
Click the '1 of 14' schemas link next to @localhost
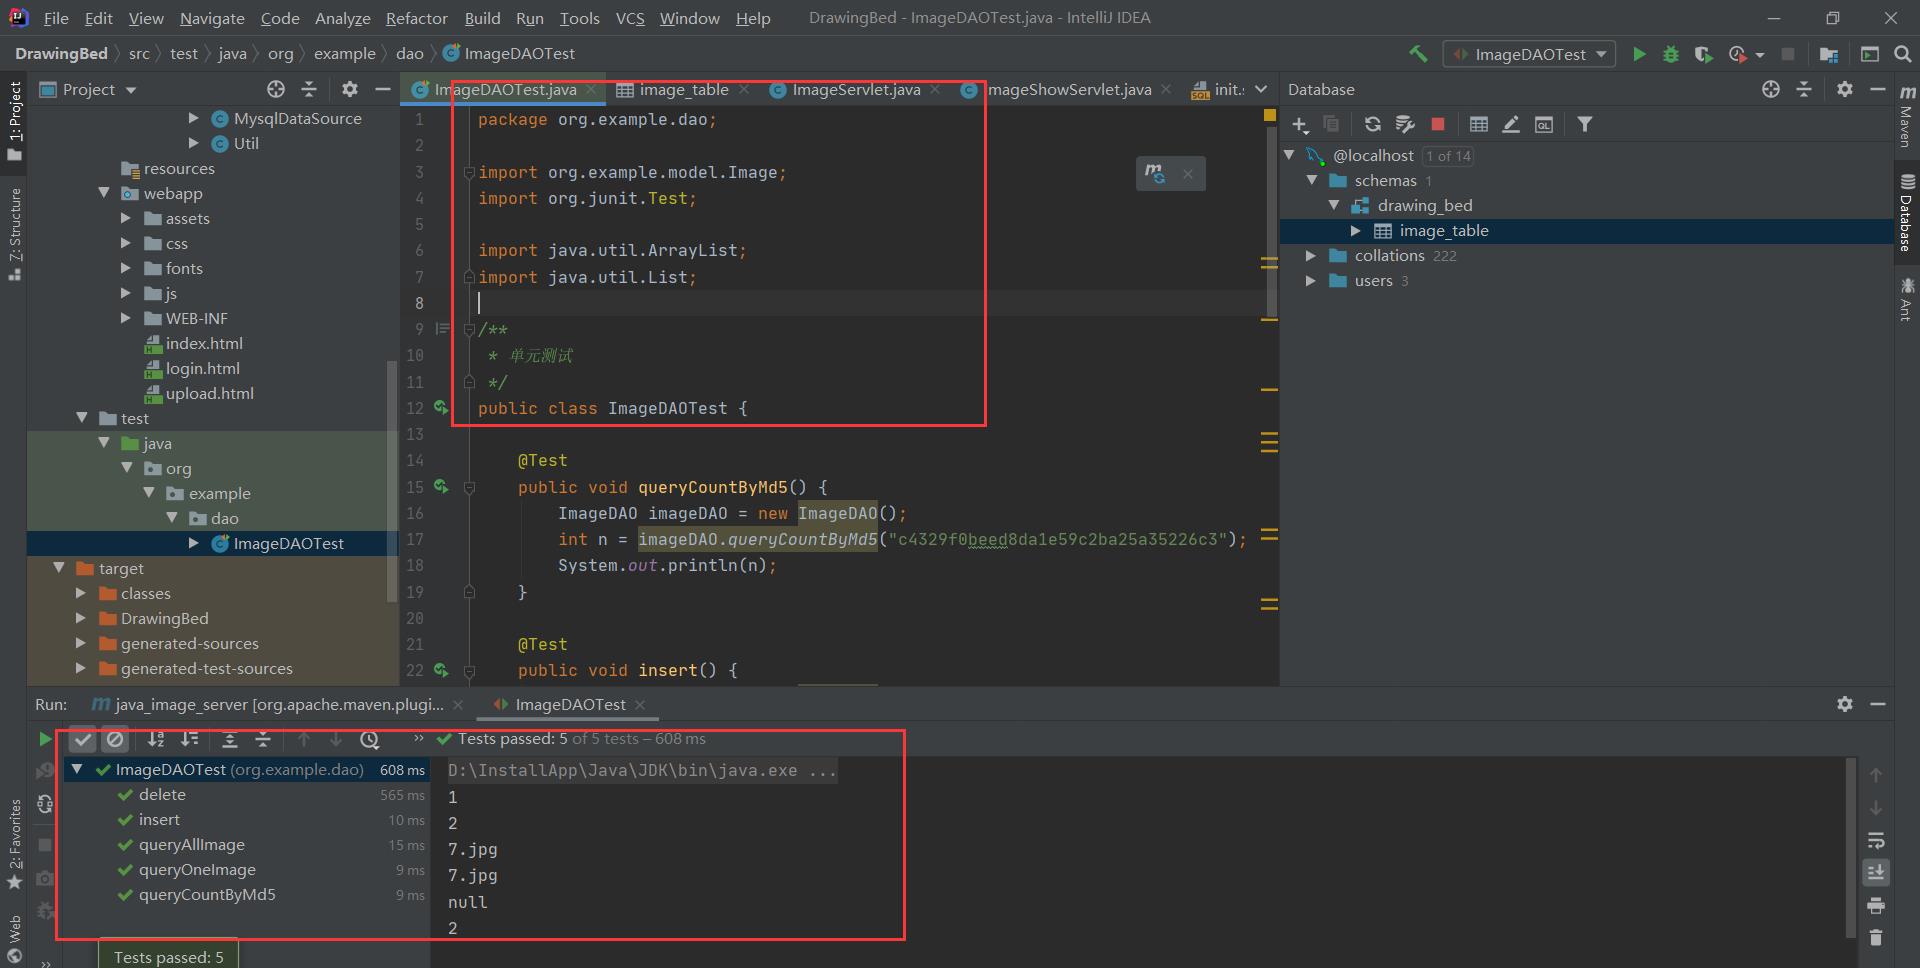[1449, 156]
